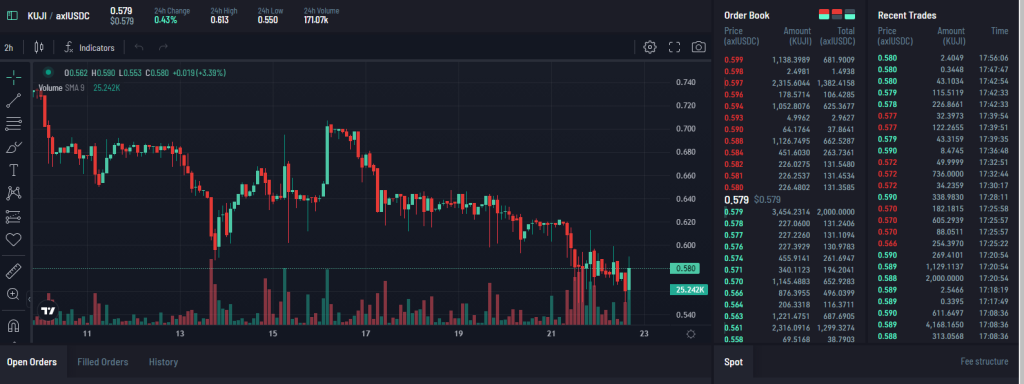
Task: Open chart settings gear
Action: (x=650, y=47)
